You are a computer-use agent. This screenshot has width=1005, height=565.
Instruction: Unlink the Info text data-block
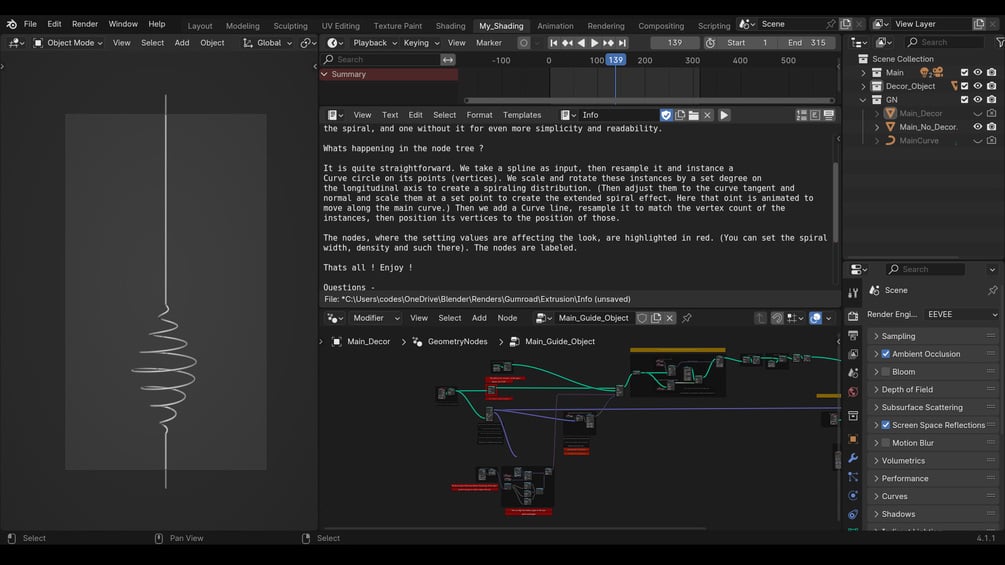coord(708,115)
